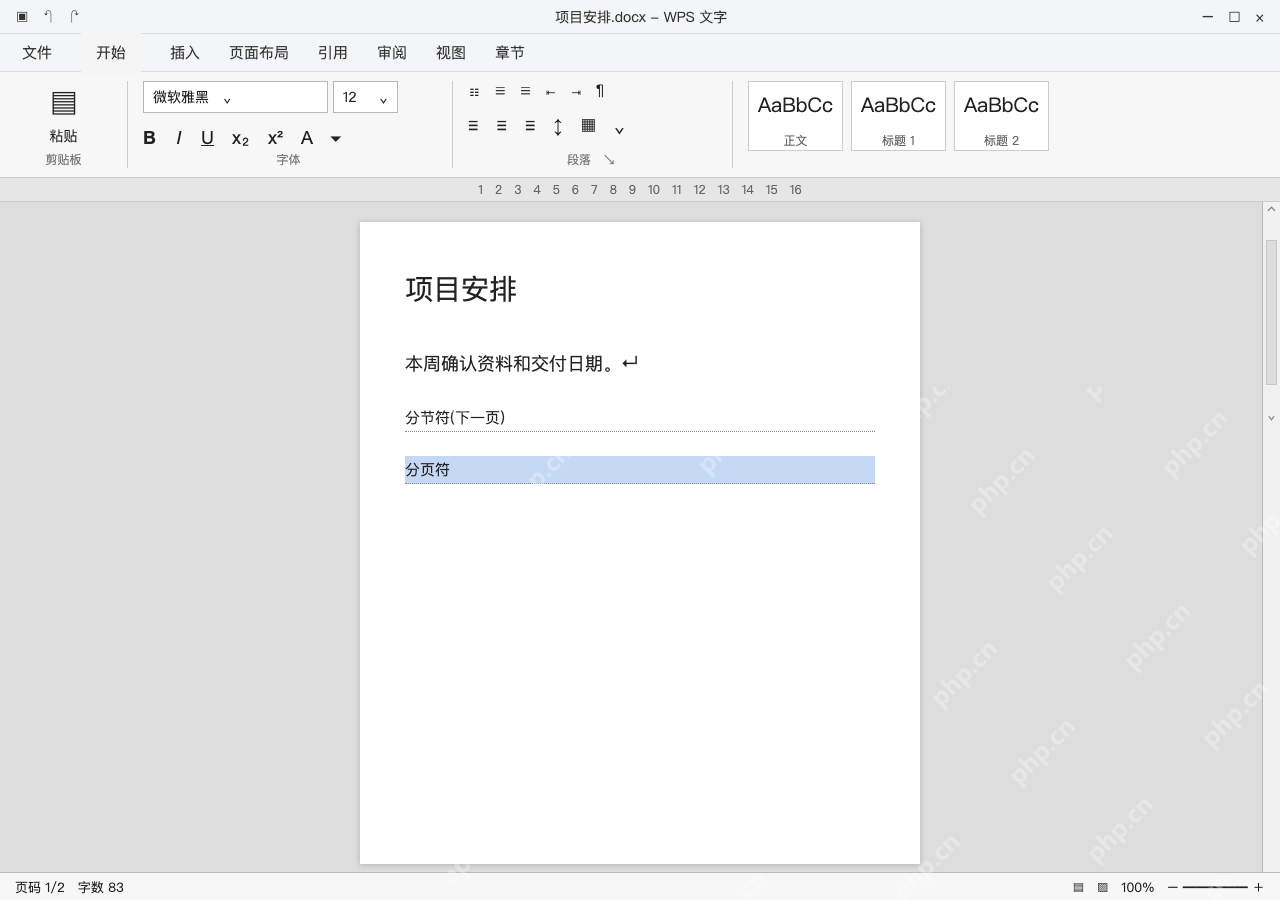Click the vertical scrollbar's down arrow
This screenshot has width=1280, height=900.
tap(1271, 418)
